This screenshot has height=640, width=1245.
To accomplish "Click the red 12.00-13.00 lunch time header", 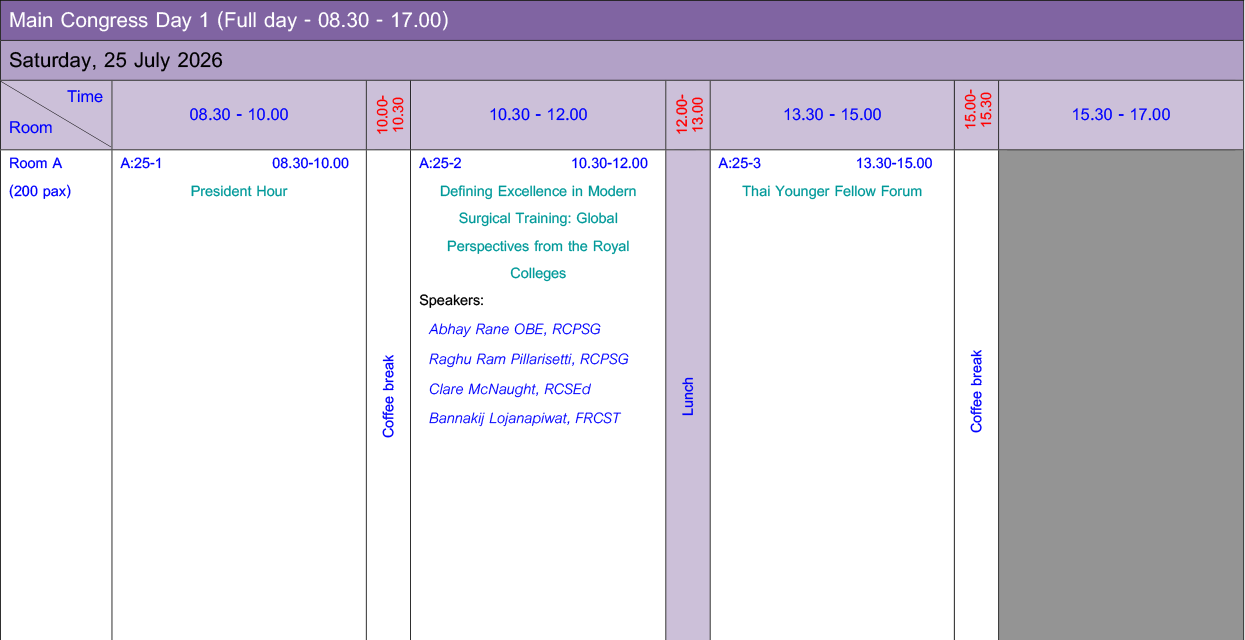I will tap(688, 115).
